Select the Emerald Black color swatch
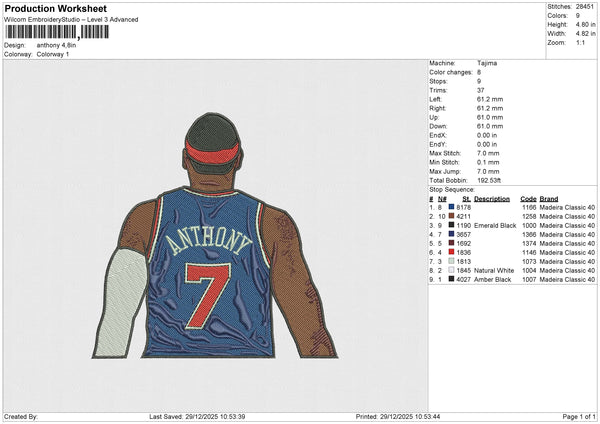Screen dimensions: 600x424 (452, 225)
